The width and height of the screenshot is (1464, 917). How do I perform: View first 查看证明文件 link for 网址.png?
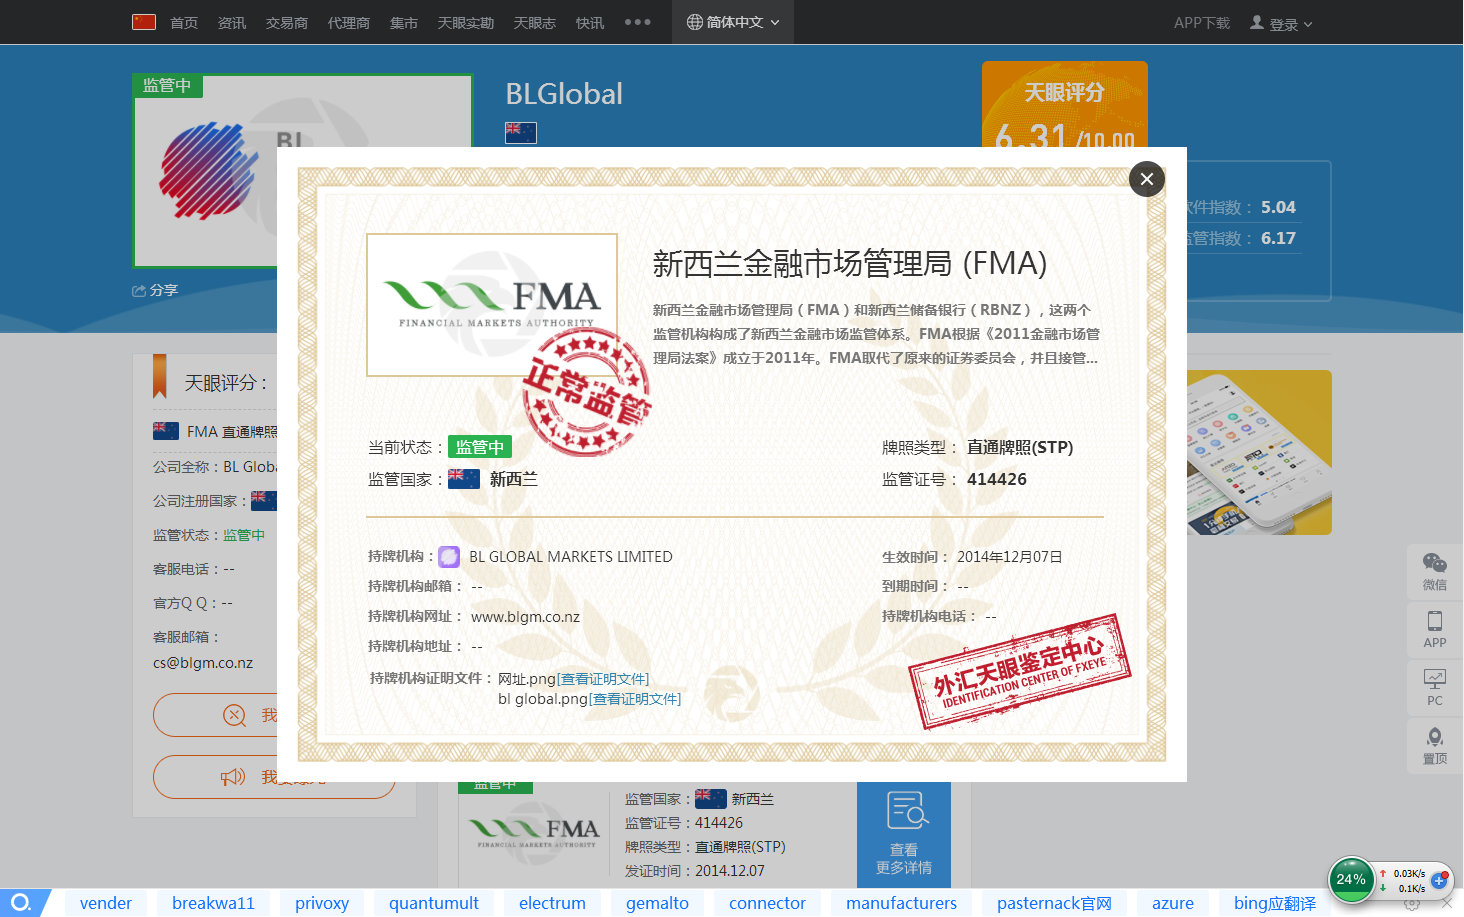[603, 679]
